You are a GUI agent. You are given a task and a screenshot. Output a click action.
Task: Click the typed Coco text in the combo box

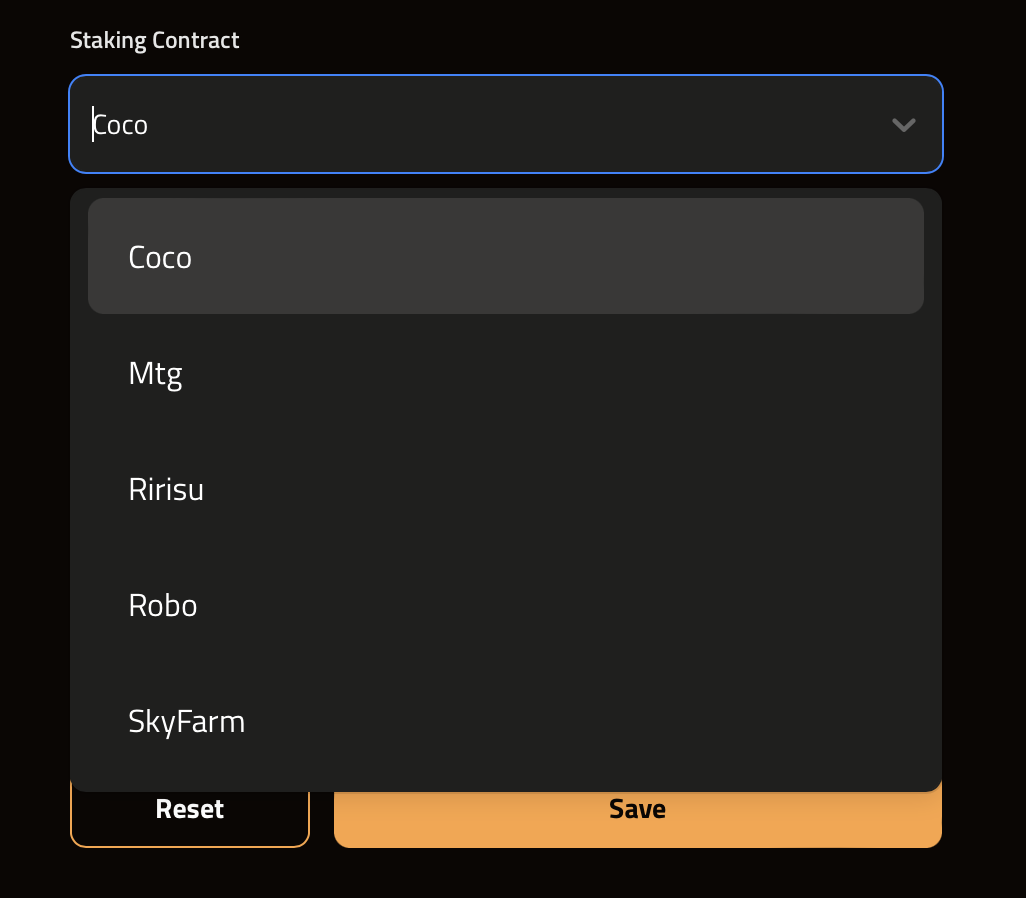coord(121,125)
